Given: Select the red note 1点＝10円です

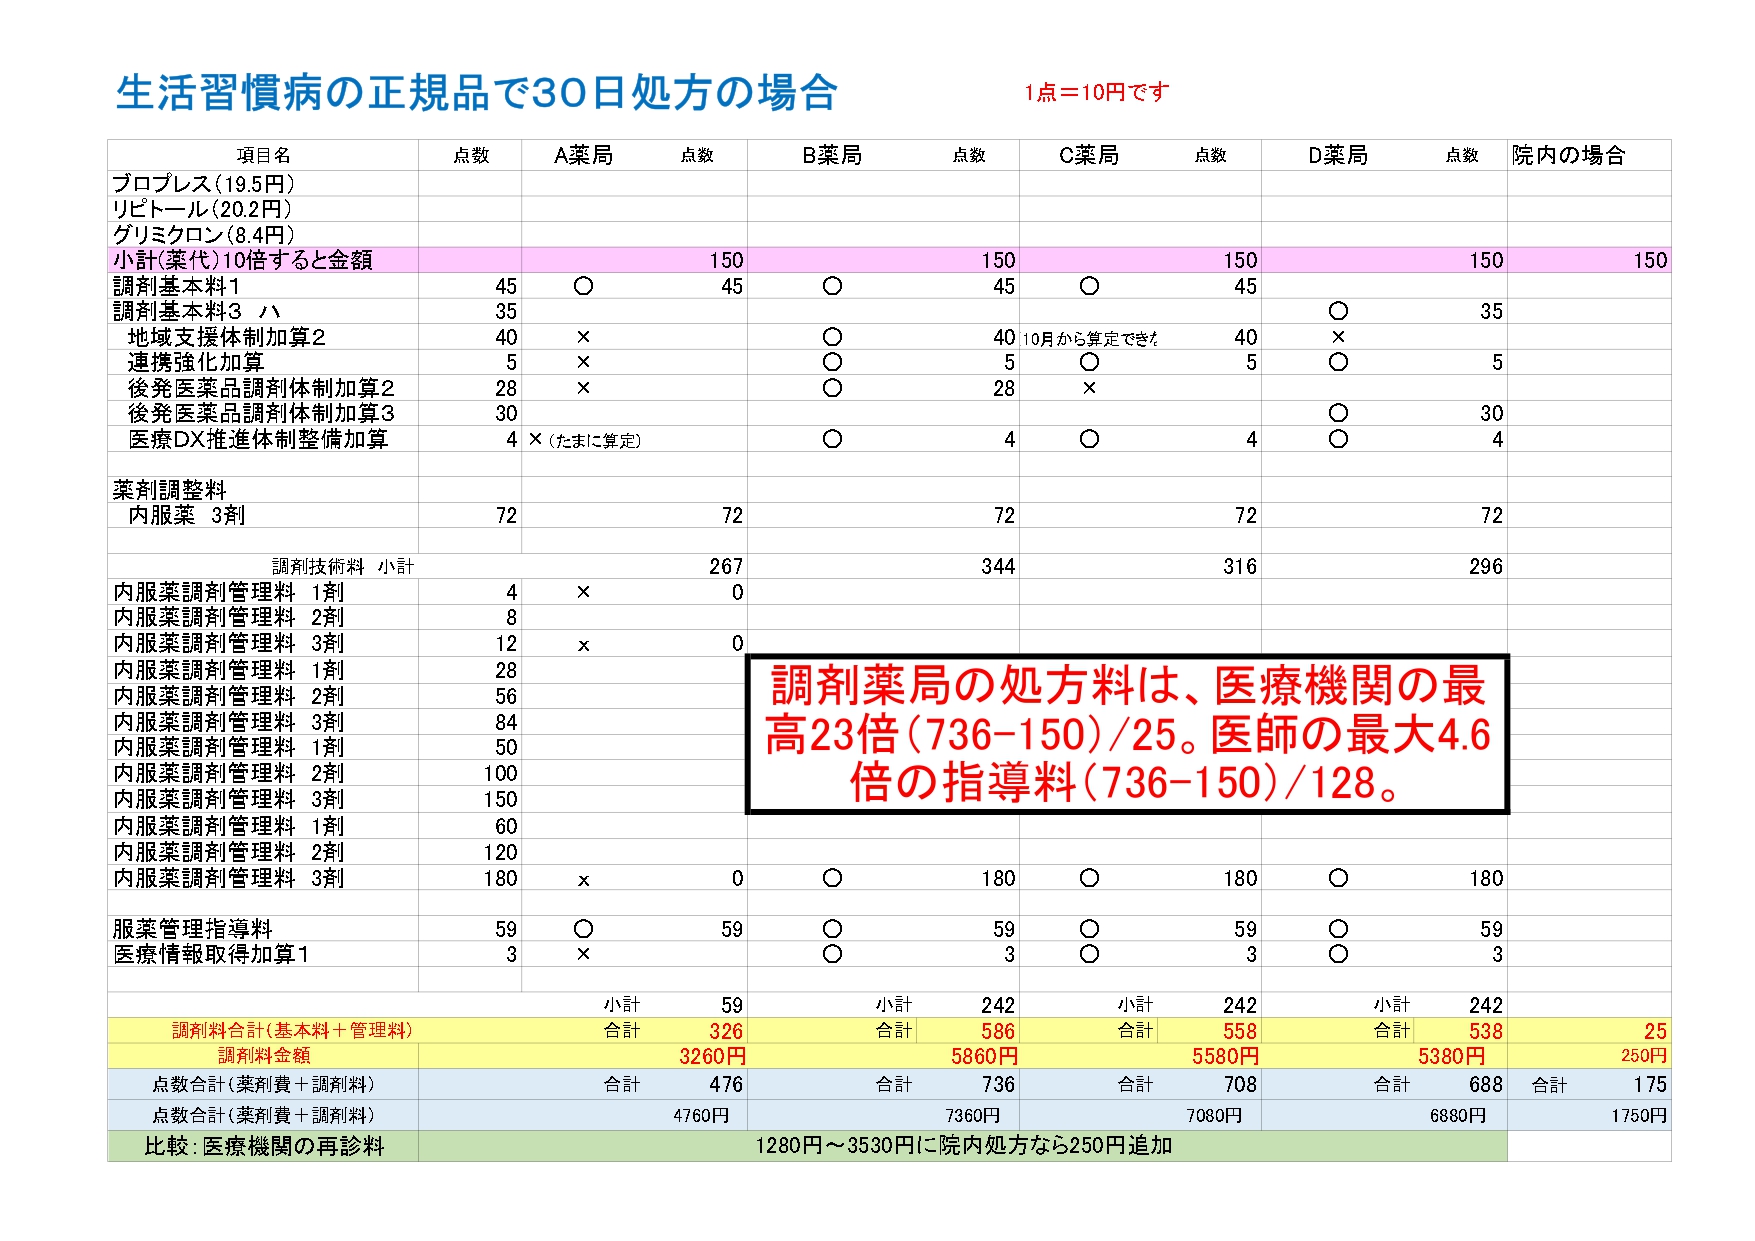Looking at the screenshot, I should click(1096, 92).
